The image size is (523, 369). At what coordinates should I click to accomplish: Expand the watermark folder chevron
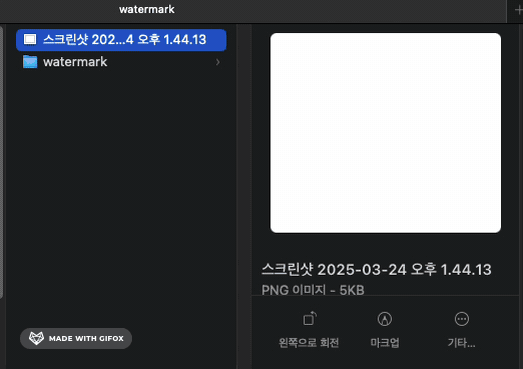(x=217, y=62)
